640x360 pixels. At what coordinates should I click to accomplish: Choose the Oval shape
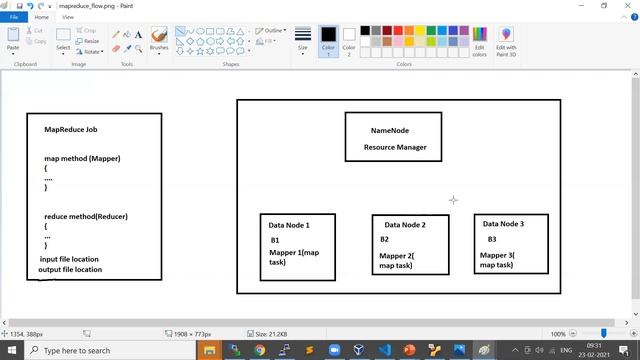(x=200, y=31)
